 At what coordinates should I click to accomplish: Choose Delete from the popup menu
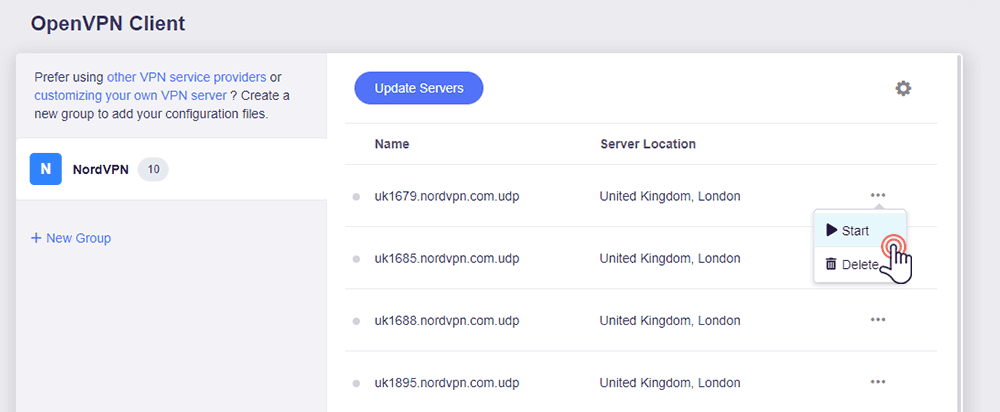859,264
